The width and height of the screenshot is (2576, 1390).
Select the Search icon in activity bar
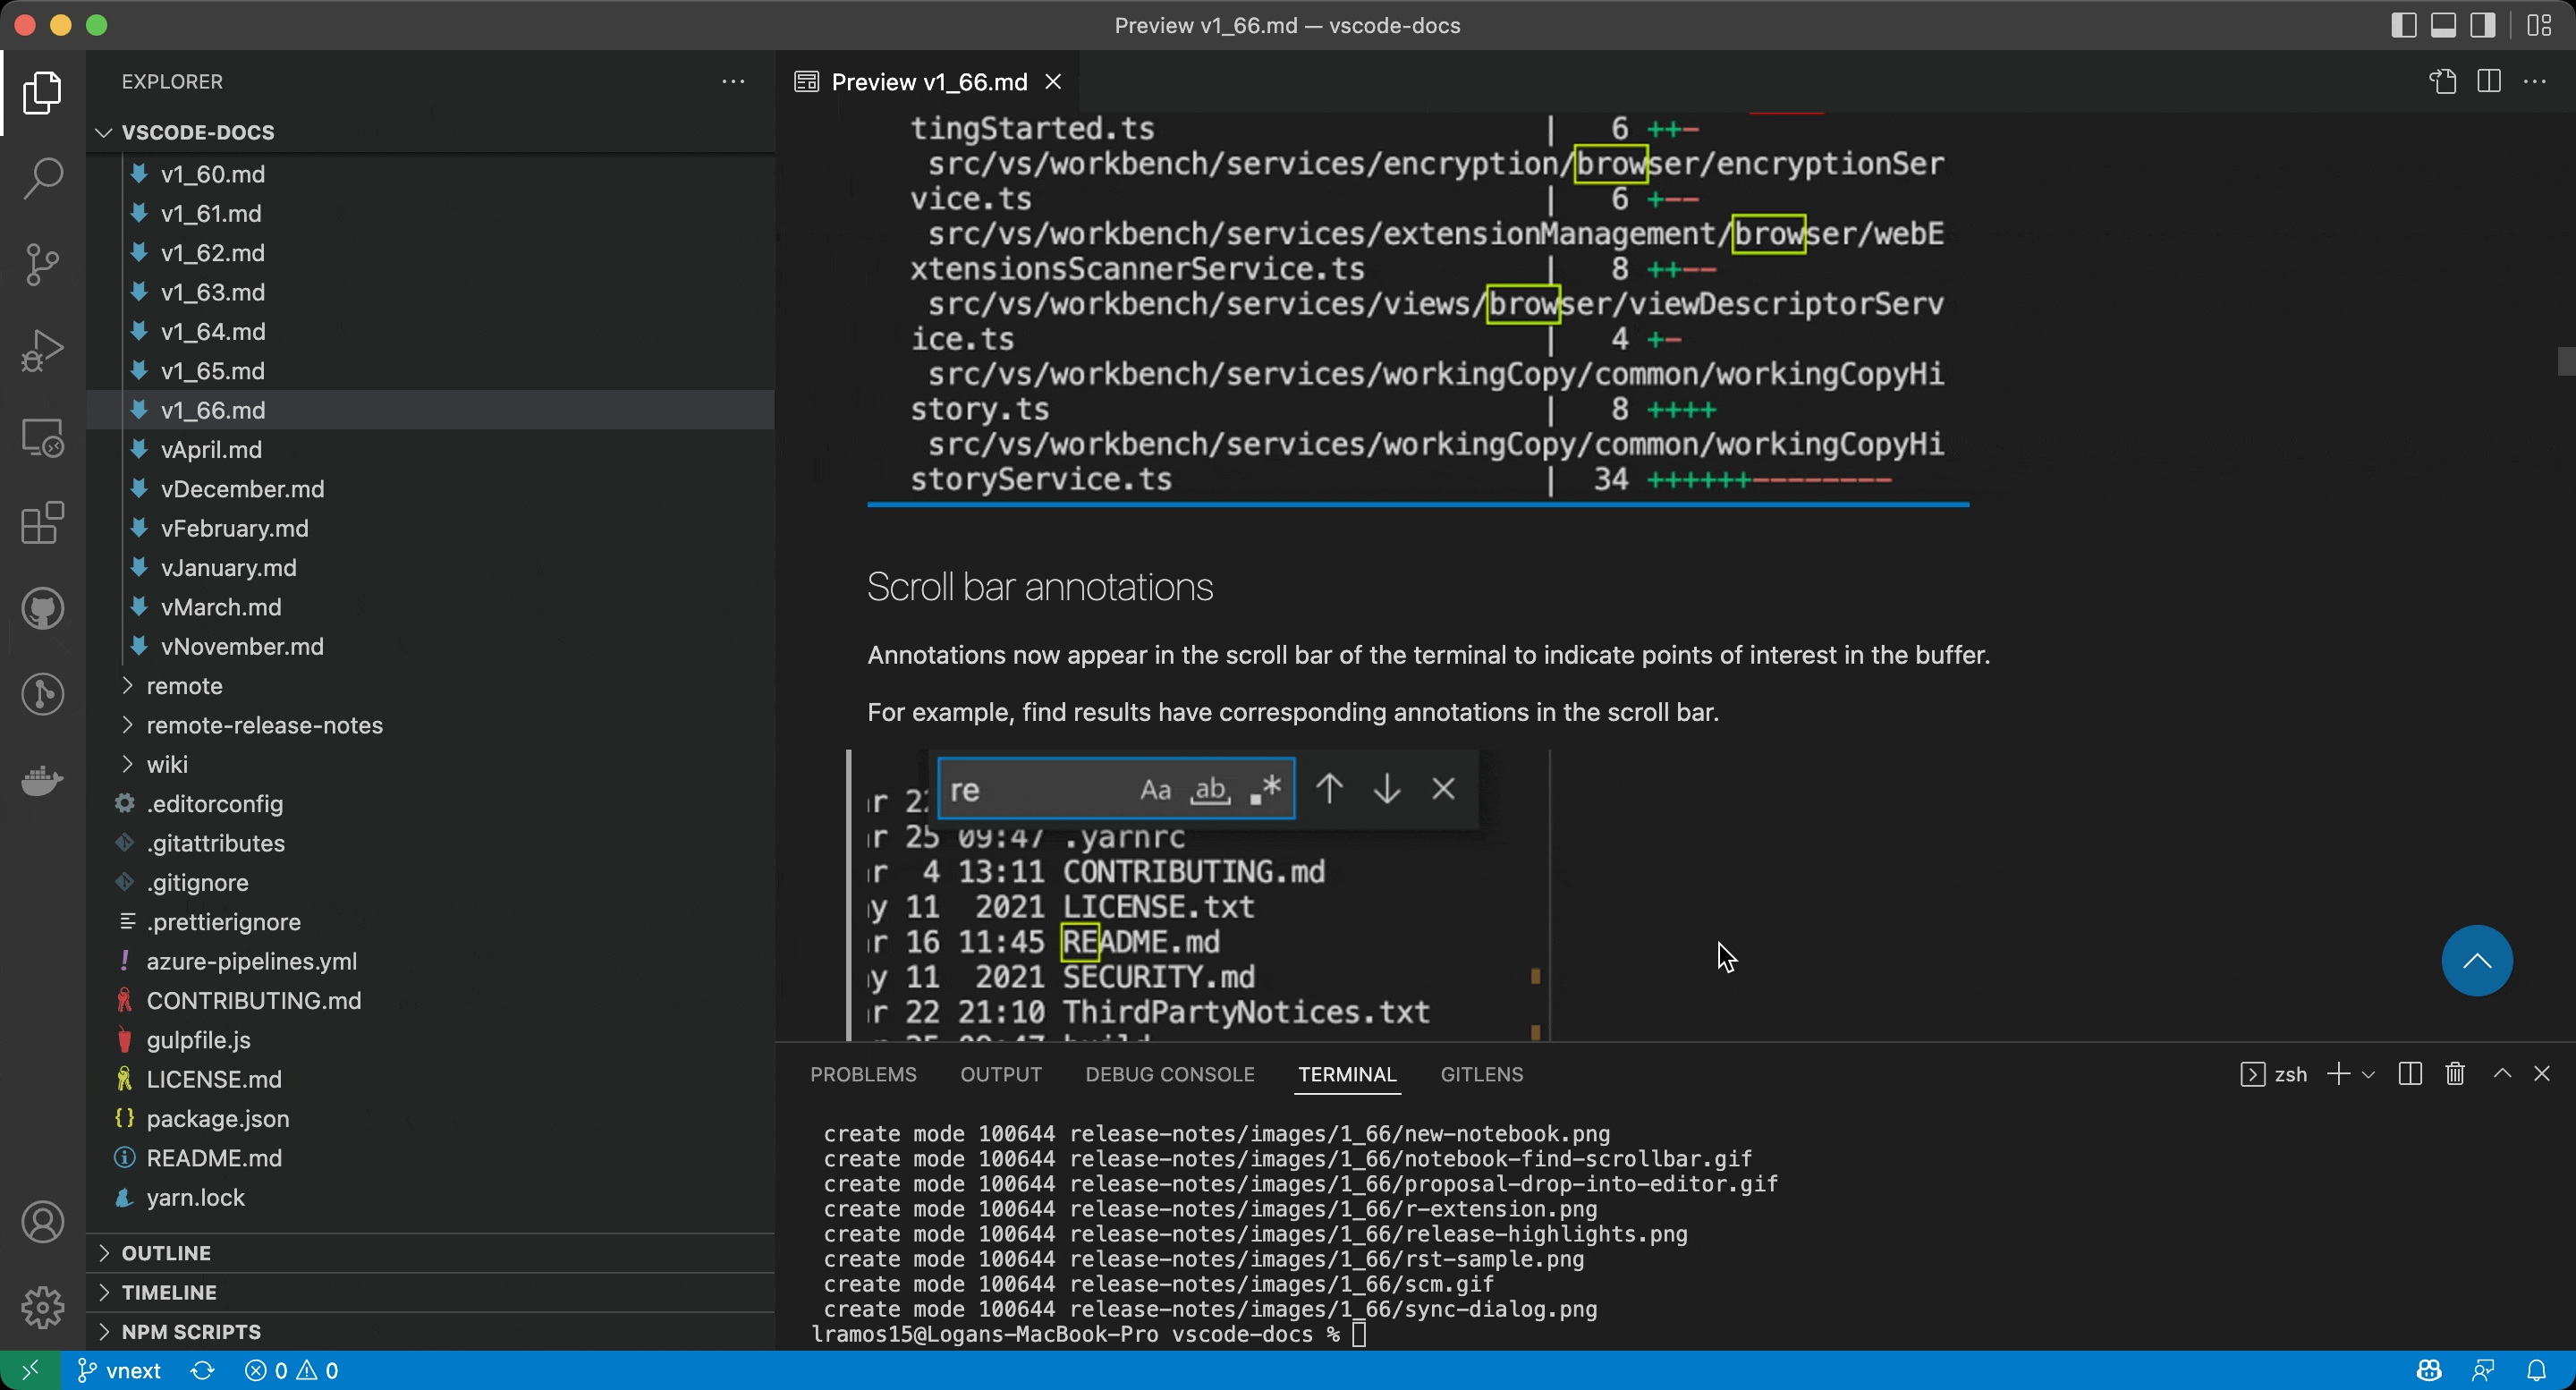click(x=42, y=176)
